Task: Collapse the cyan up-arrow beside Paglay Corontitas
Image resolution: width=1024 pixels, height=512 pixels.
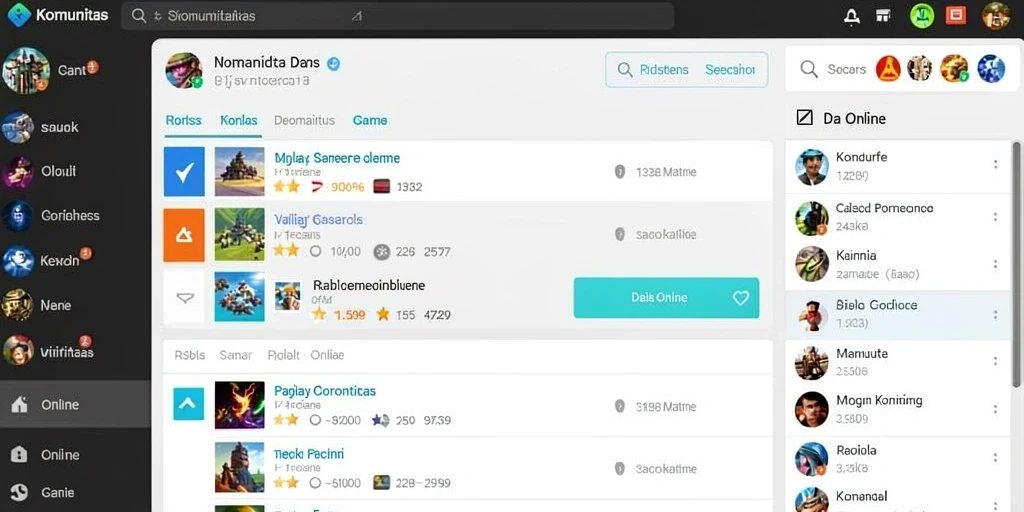Action: pos(188,404)
